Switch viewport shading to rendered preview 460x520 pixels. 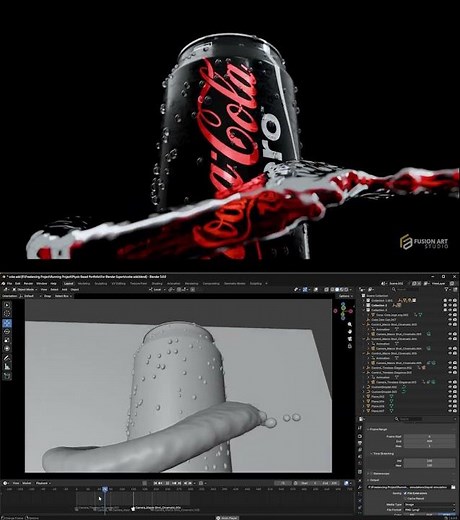click(346, 289)
